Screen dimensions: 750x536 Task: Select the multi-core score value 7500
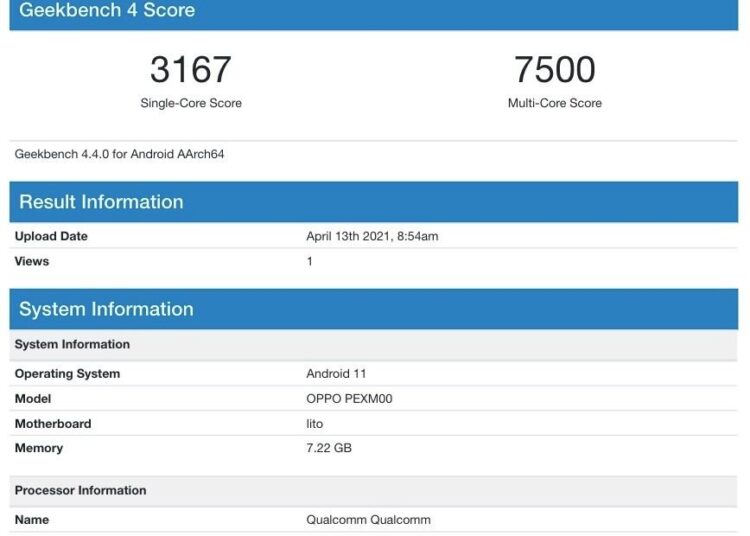pos(555,70)
